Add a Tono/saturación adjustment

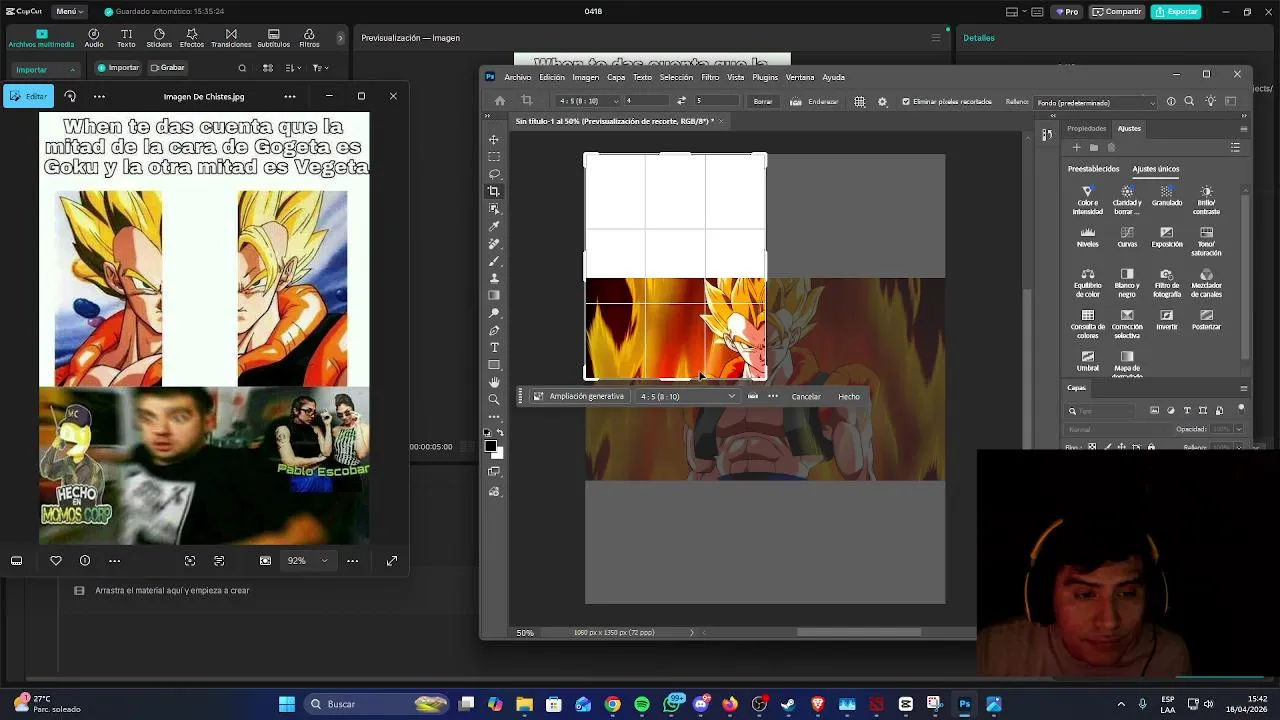1206,241
